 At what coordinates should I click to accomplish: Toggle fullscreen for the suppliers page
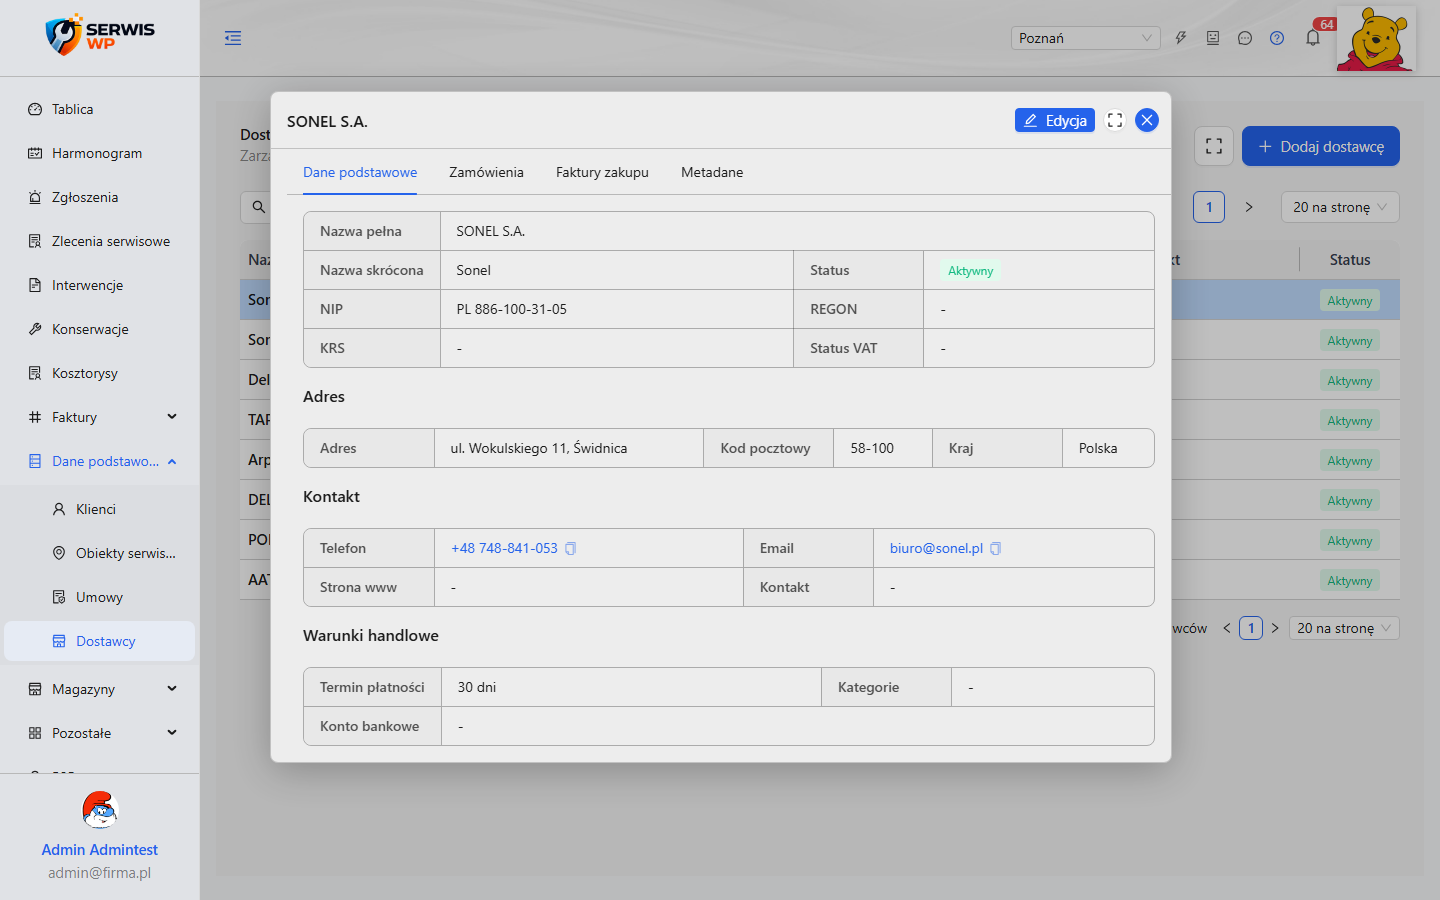(x=1214, y=146)
